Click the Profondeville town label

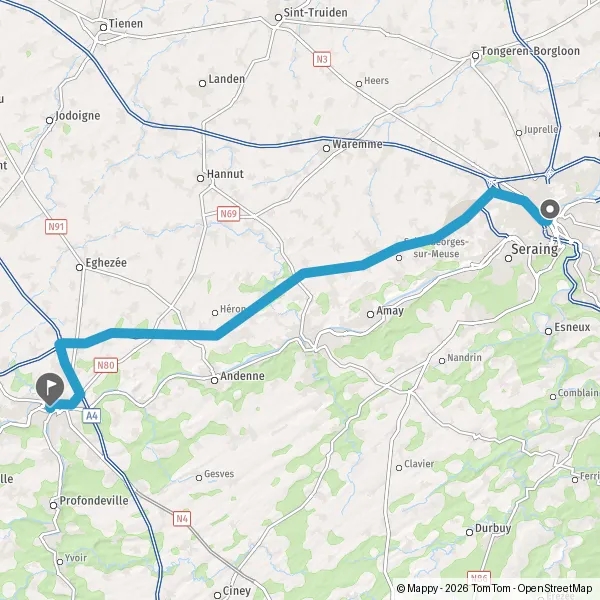tap(94, 501)
